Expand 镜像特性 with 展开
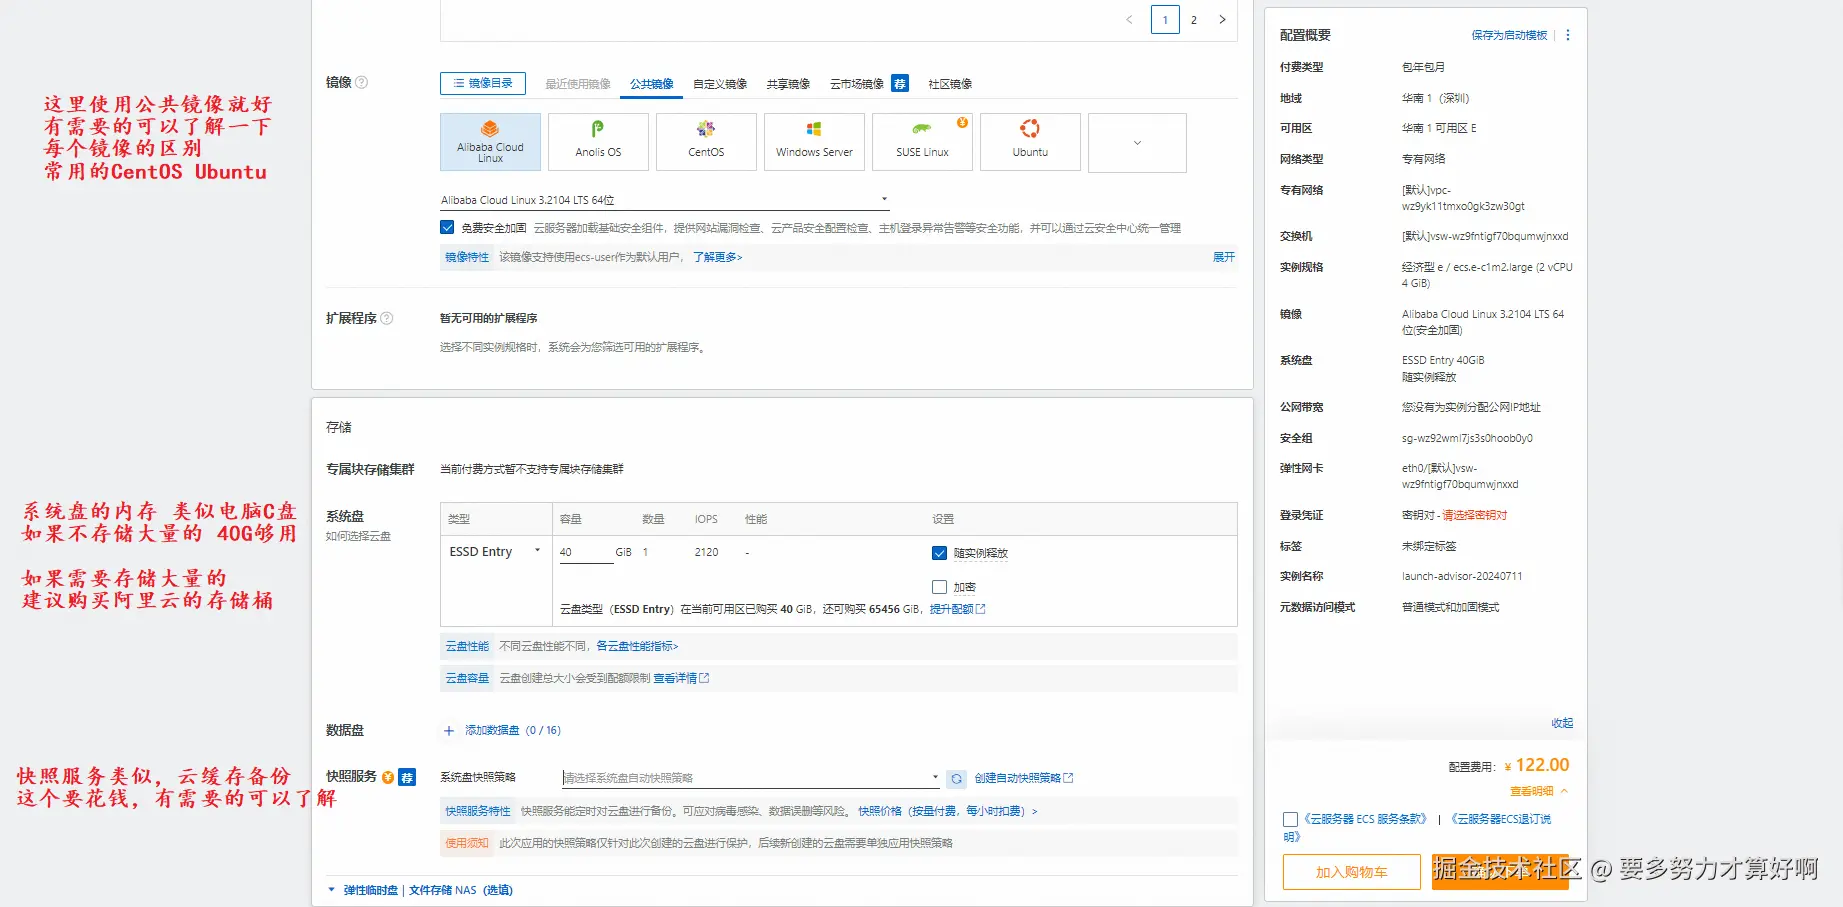 point(1224,257)
